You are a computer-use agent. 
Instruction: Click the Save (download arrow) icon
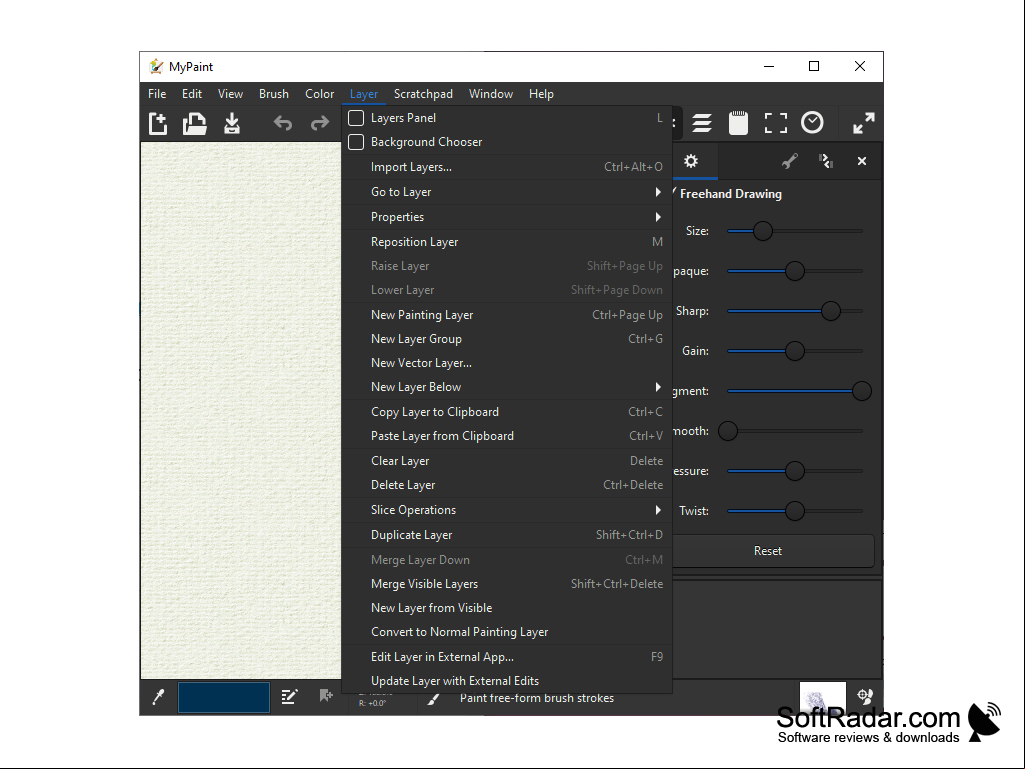click(231, 123)
